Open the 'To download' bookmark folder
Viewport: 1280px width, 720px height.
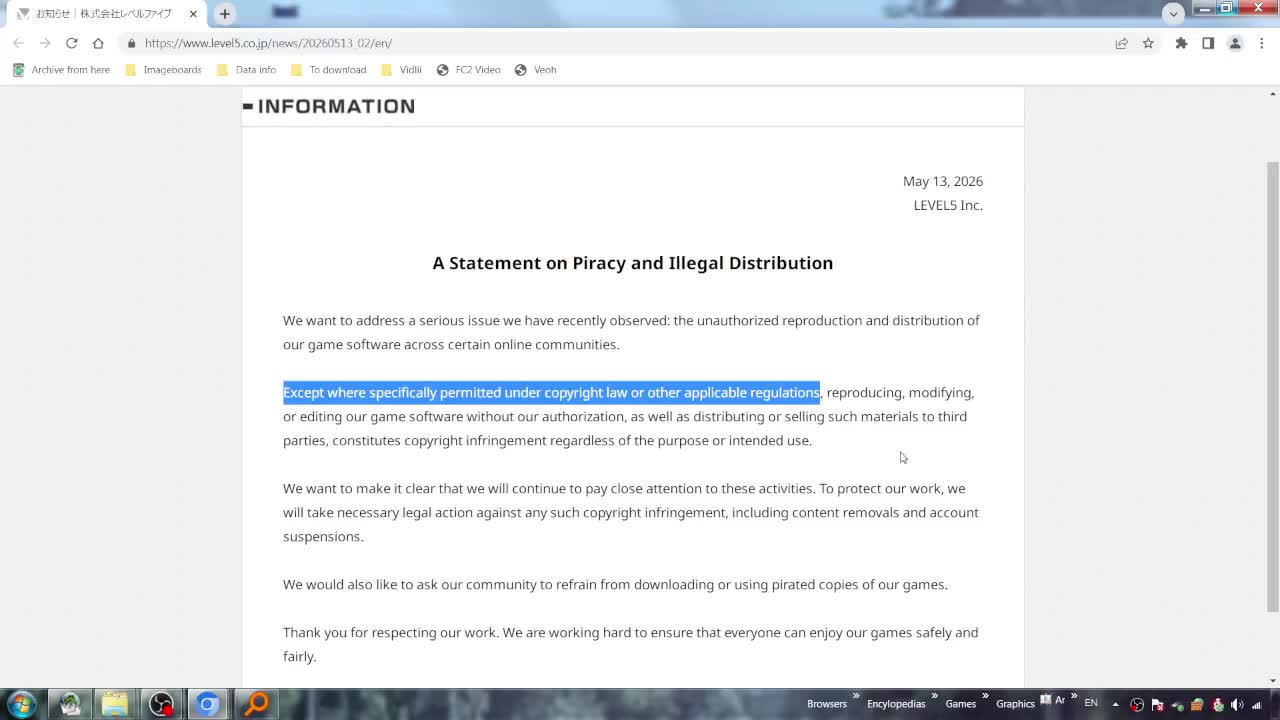(328, 70)
